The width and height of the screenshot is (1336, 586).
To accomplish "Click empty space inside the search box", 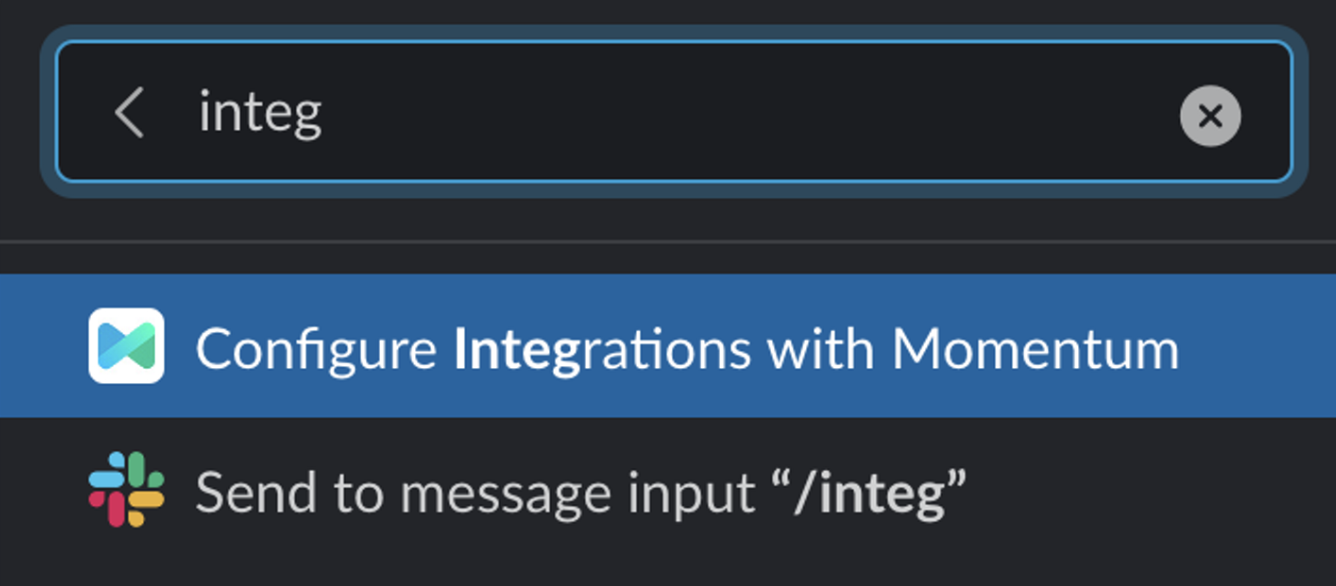I will (750, 112).
